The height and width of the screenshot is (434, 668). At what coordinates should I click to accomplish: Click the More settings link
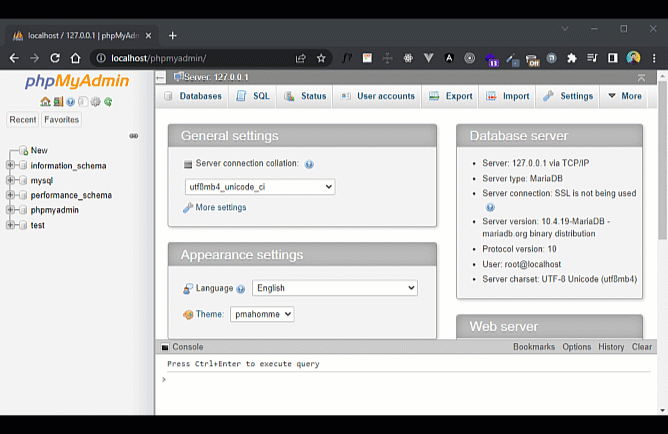point(221,207)
